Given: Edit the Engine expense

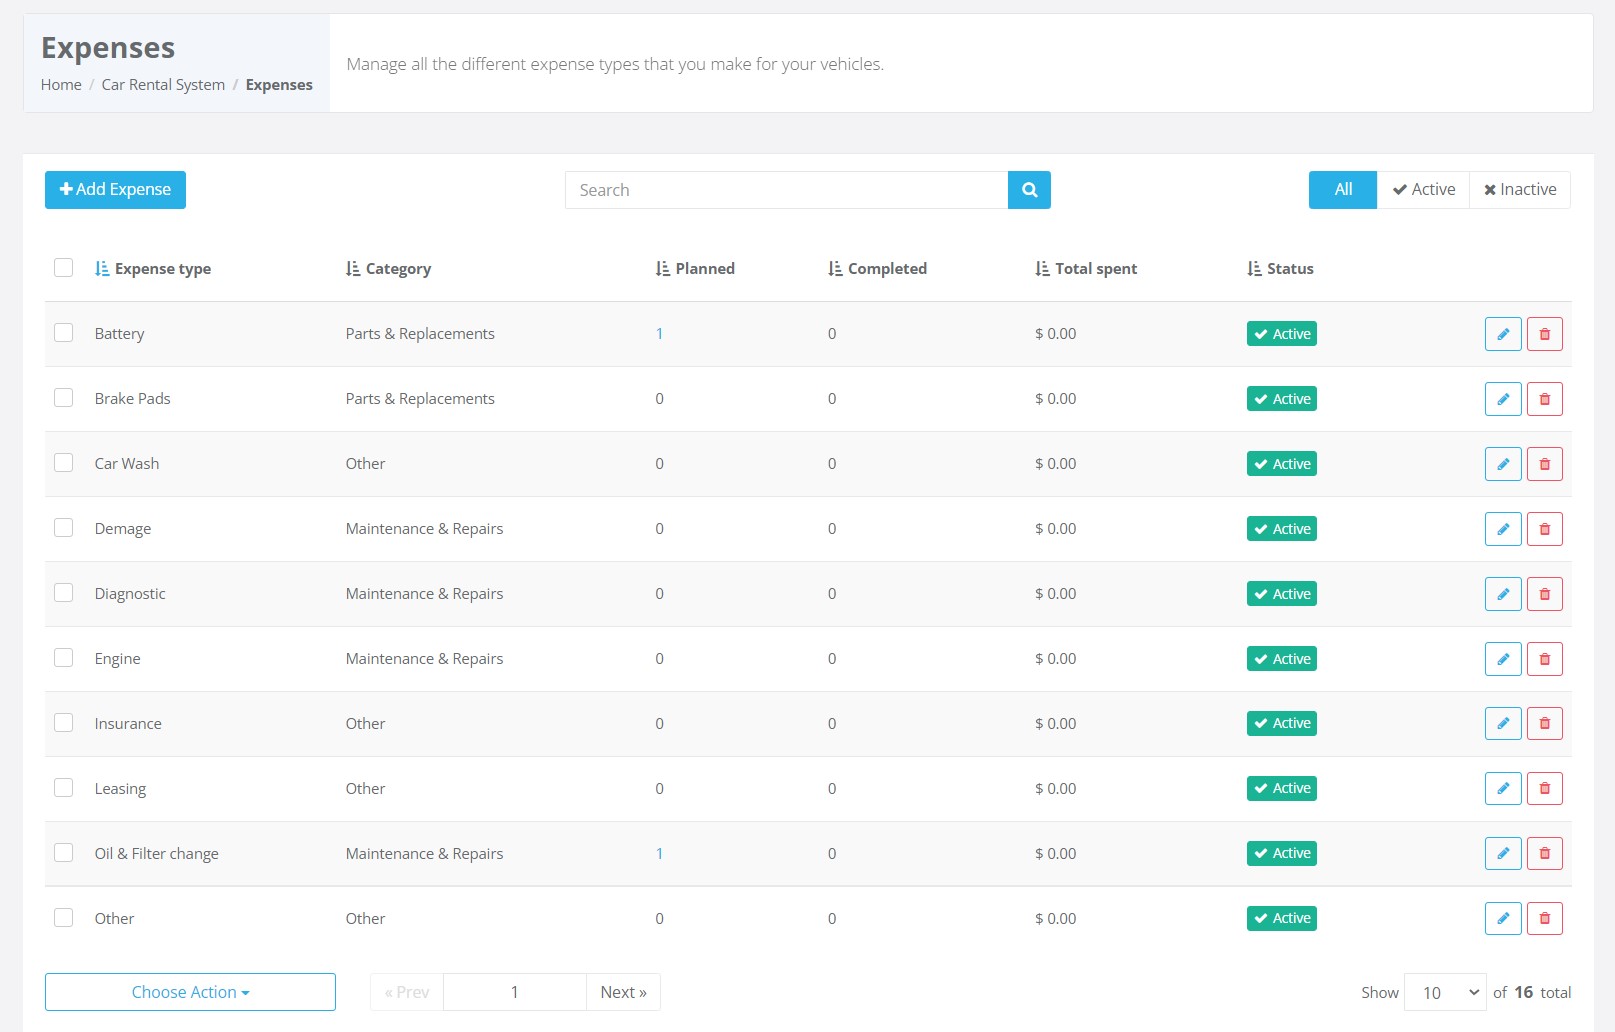Looking at the screenshot, I should pyautogui.click(x=1503, y=659).
